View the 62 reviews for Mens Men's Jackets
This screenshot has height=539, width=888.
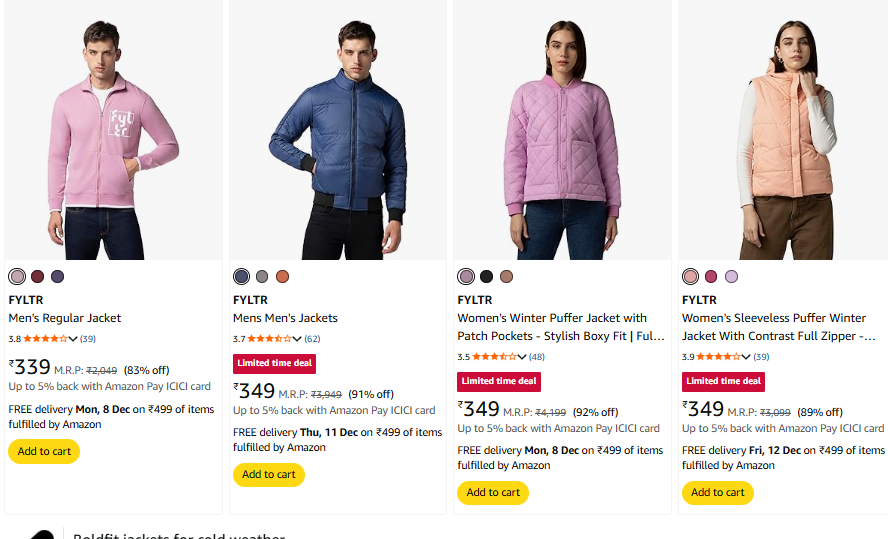click(x=313, y=339)
